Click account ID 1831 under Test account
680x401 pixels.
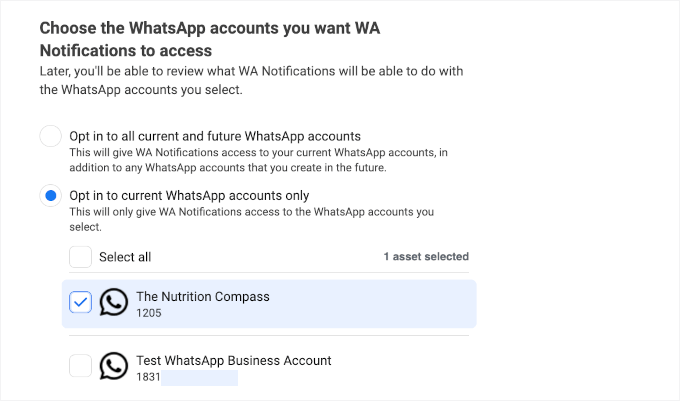[148, 377]
